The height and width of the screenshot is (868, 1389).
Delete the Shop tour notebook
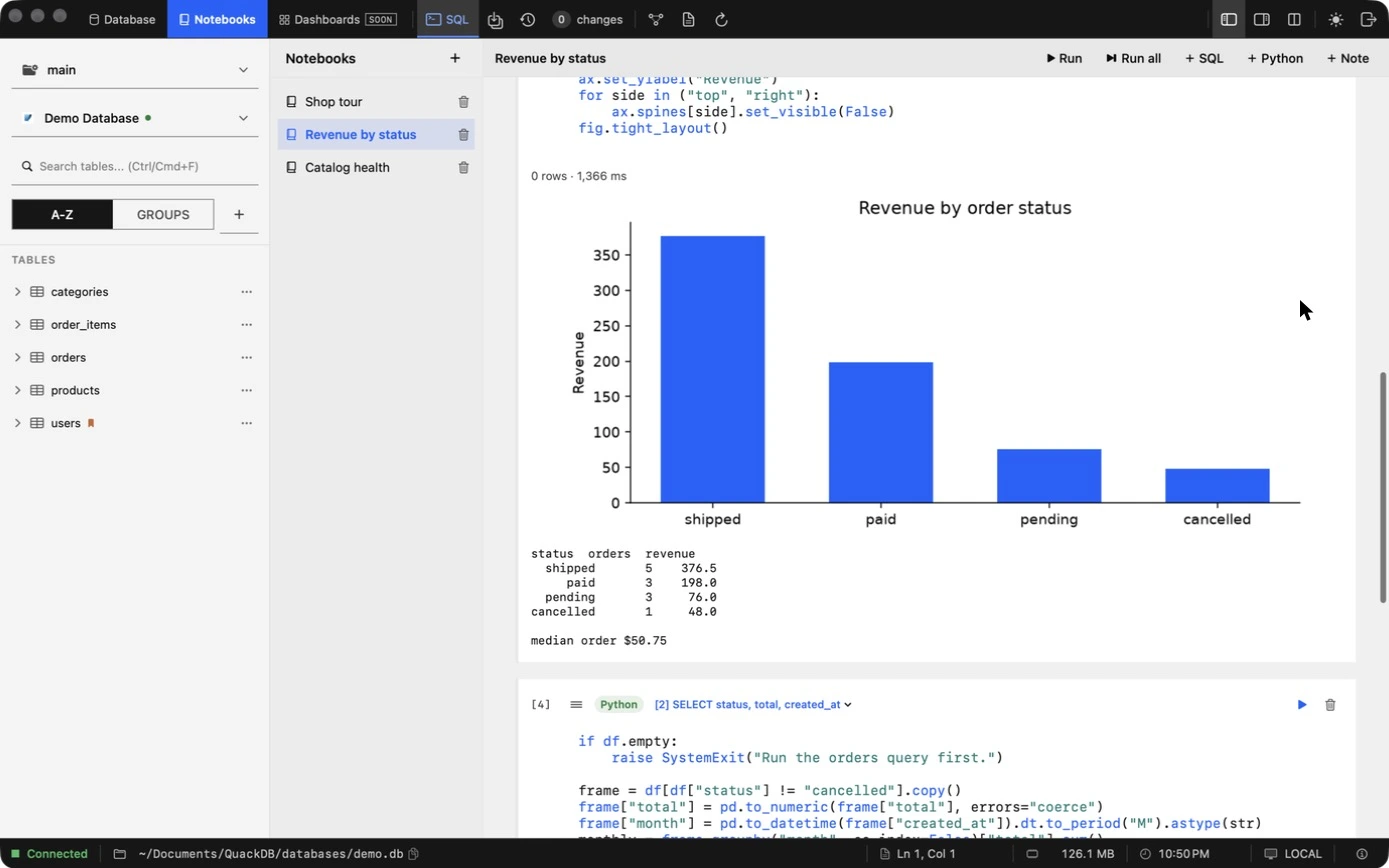[464, 102]
